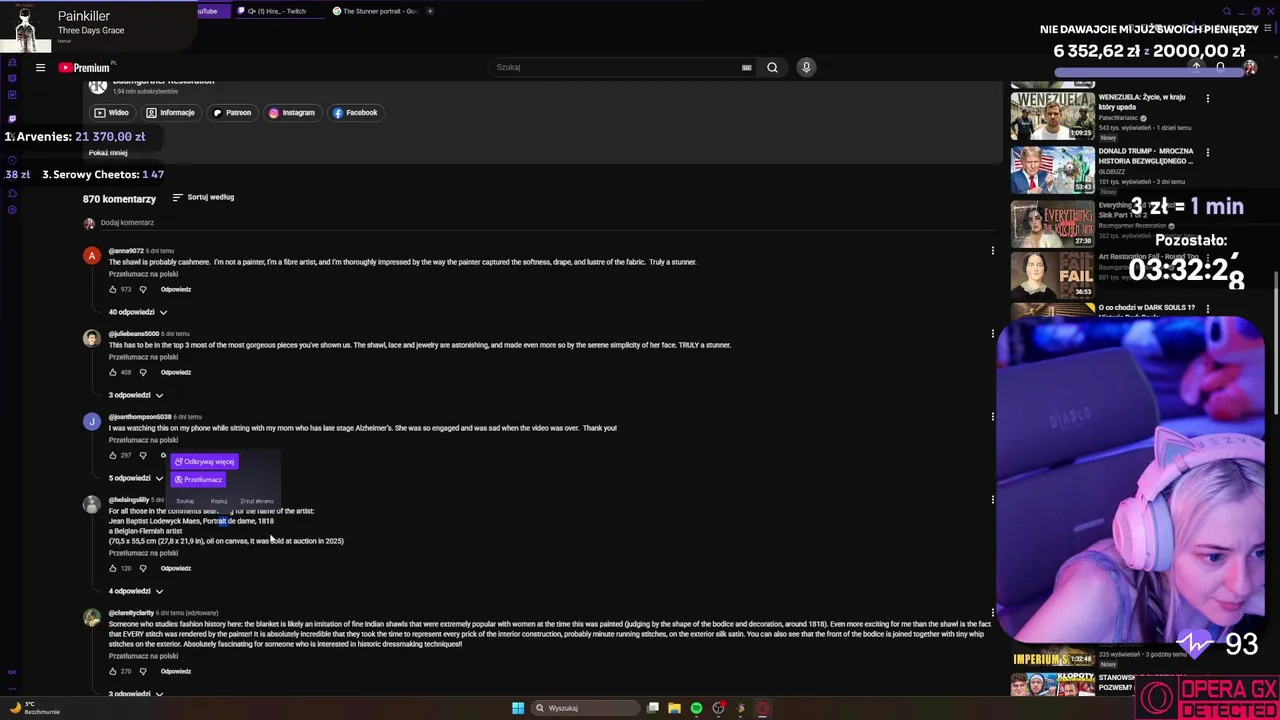
Task: Reply to @helsingslilly with Odpowiedz
Action: (176, 568)
